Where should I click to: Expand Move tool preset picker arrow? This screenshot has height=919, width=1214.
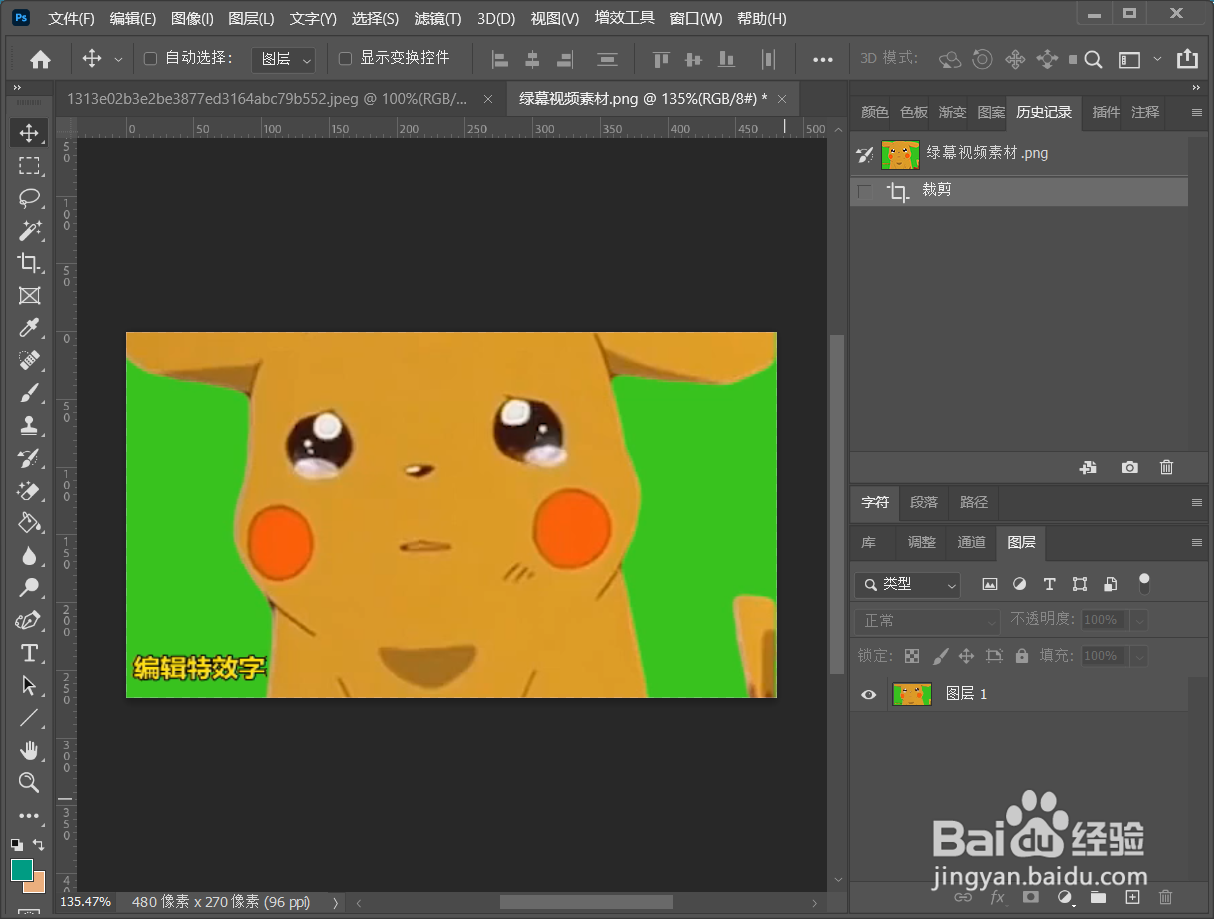[118, 60]
